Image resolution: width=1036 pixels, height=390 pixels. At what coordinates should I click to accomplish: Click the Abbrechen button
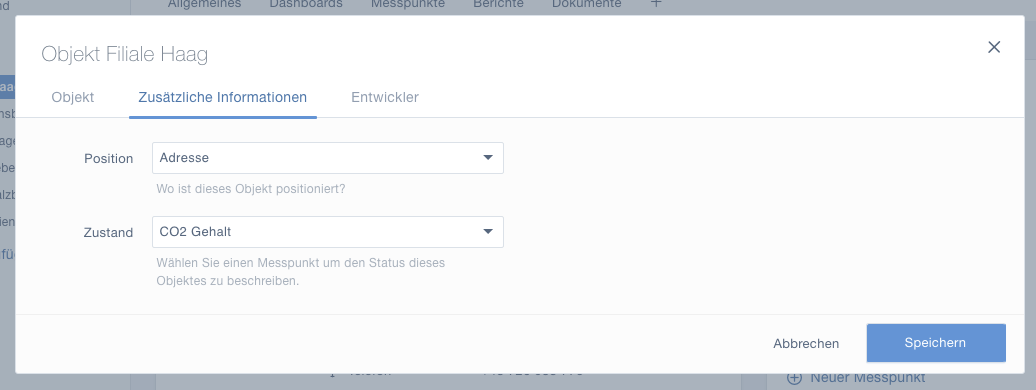806,344
